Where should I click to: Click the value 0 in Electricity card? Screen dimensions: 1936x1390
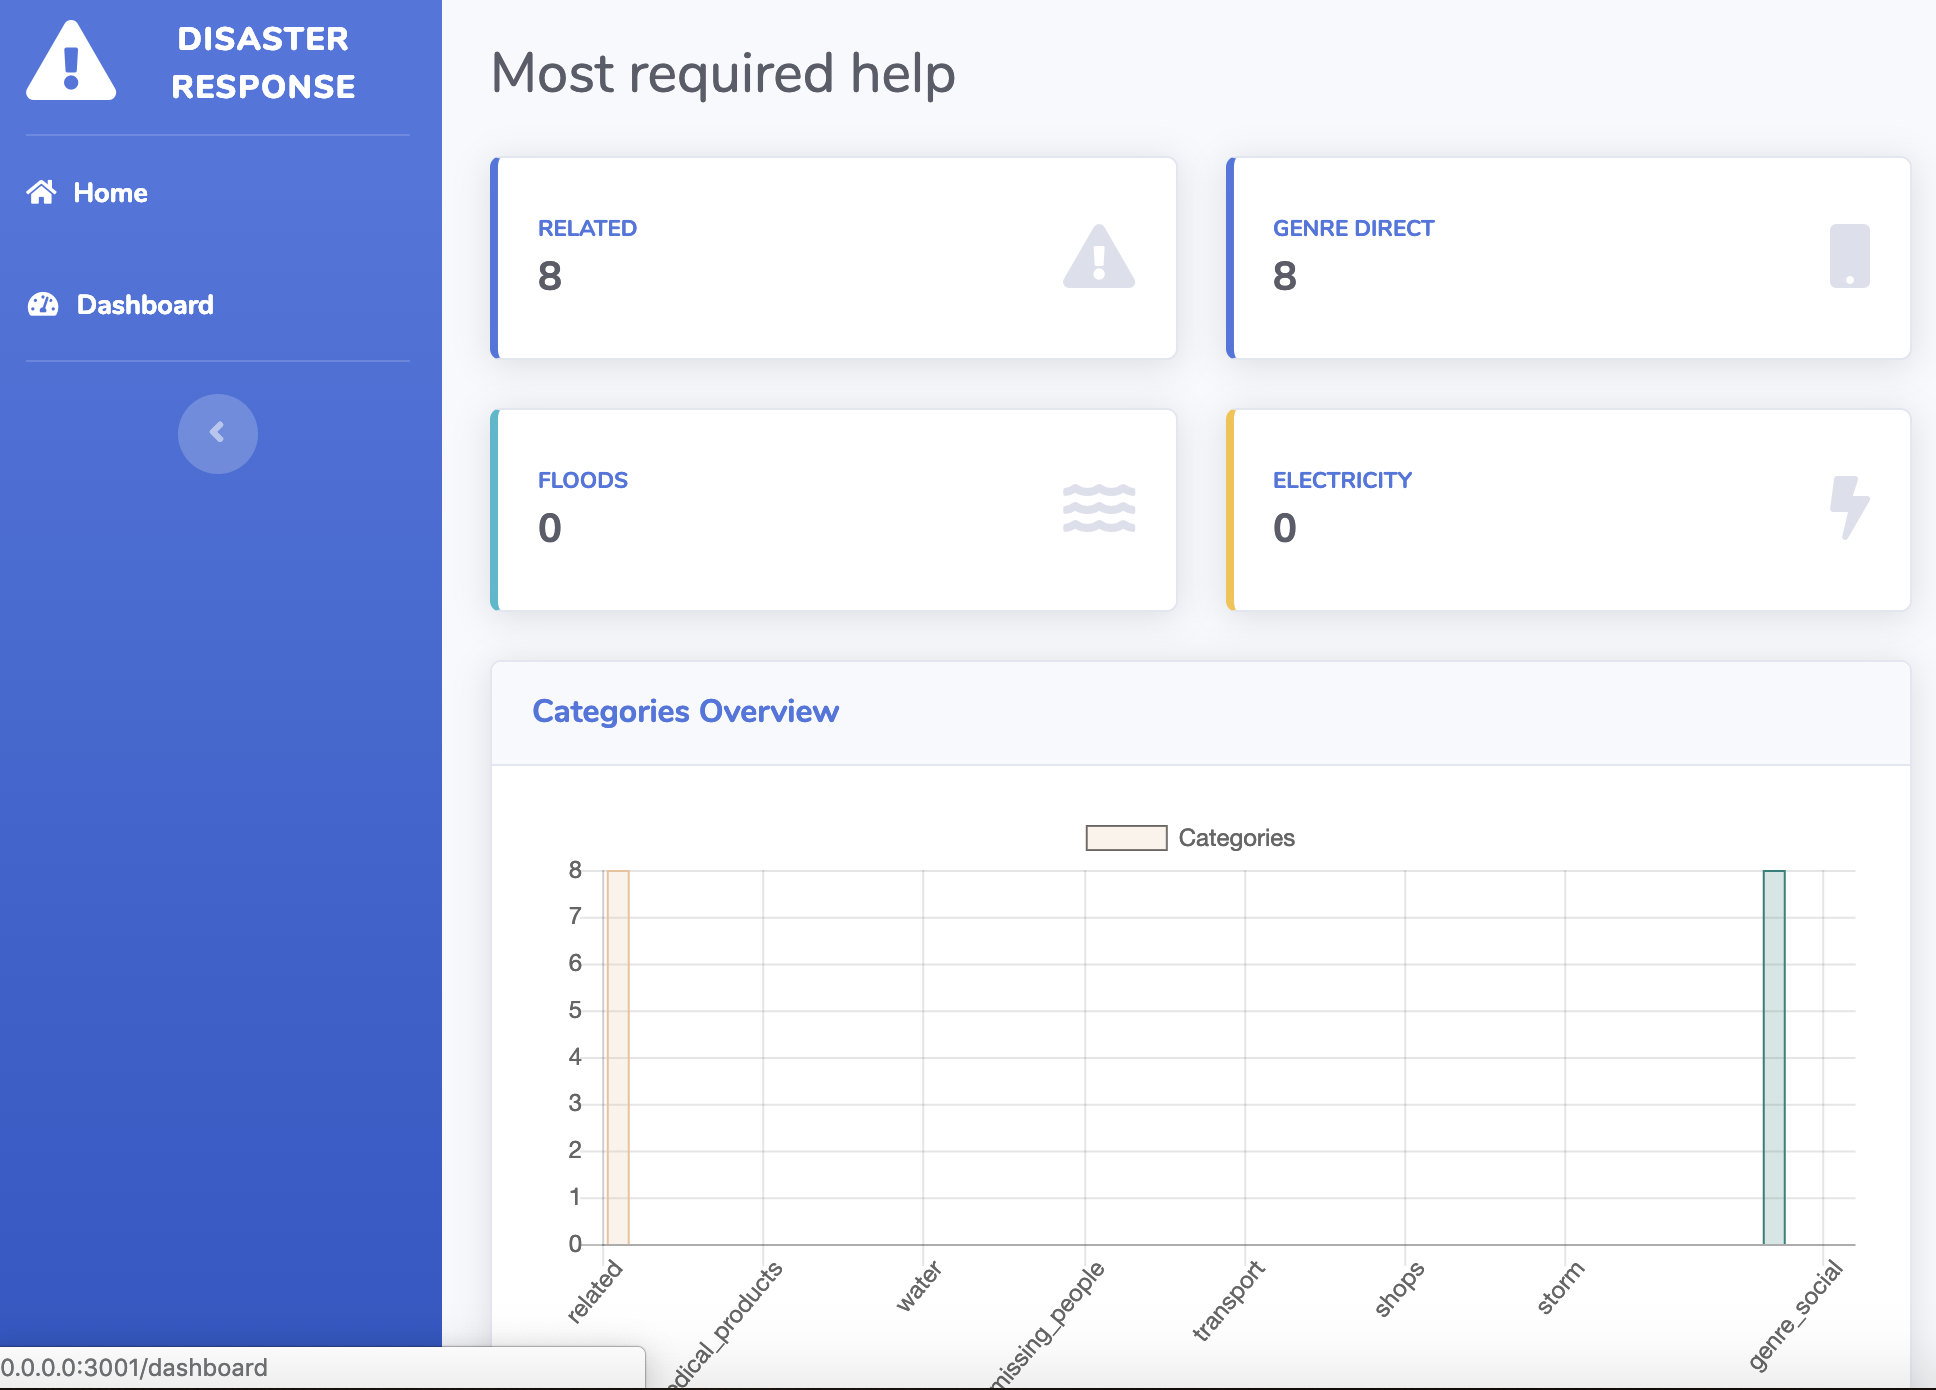(1285, 528)
